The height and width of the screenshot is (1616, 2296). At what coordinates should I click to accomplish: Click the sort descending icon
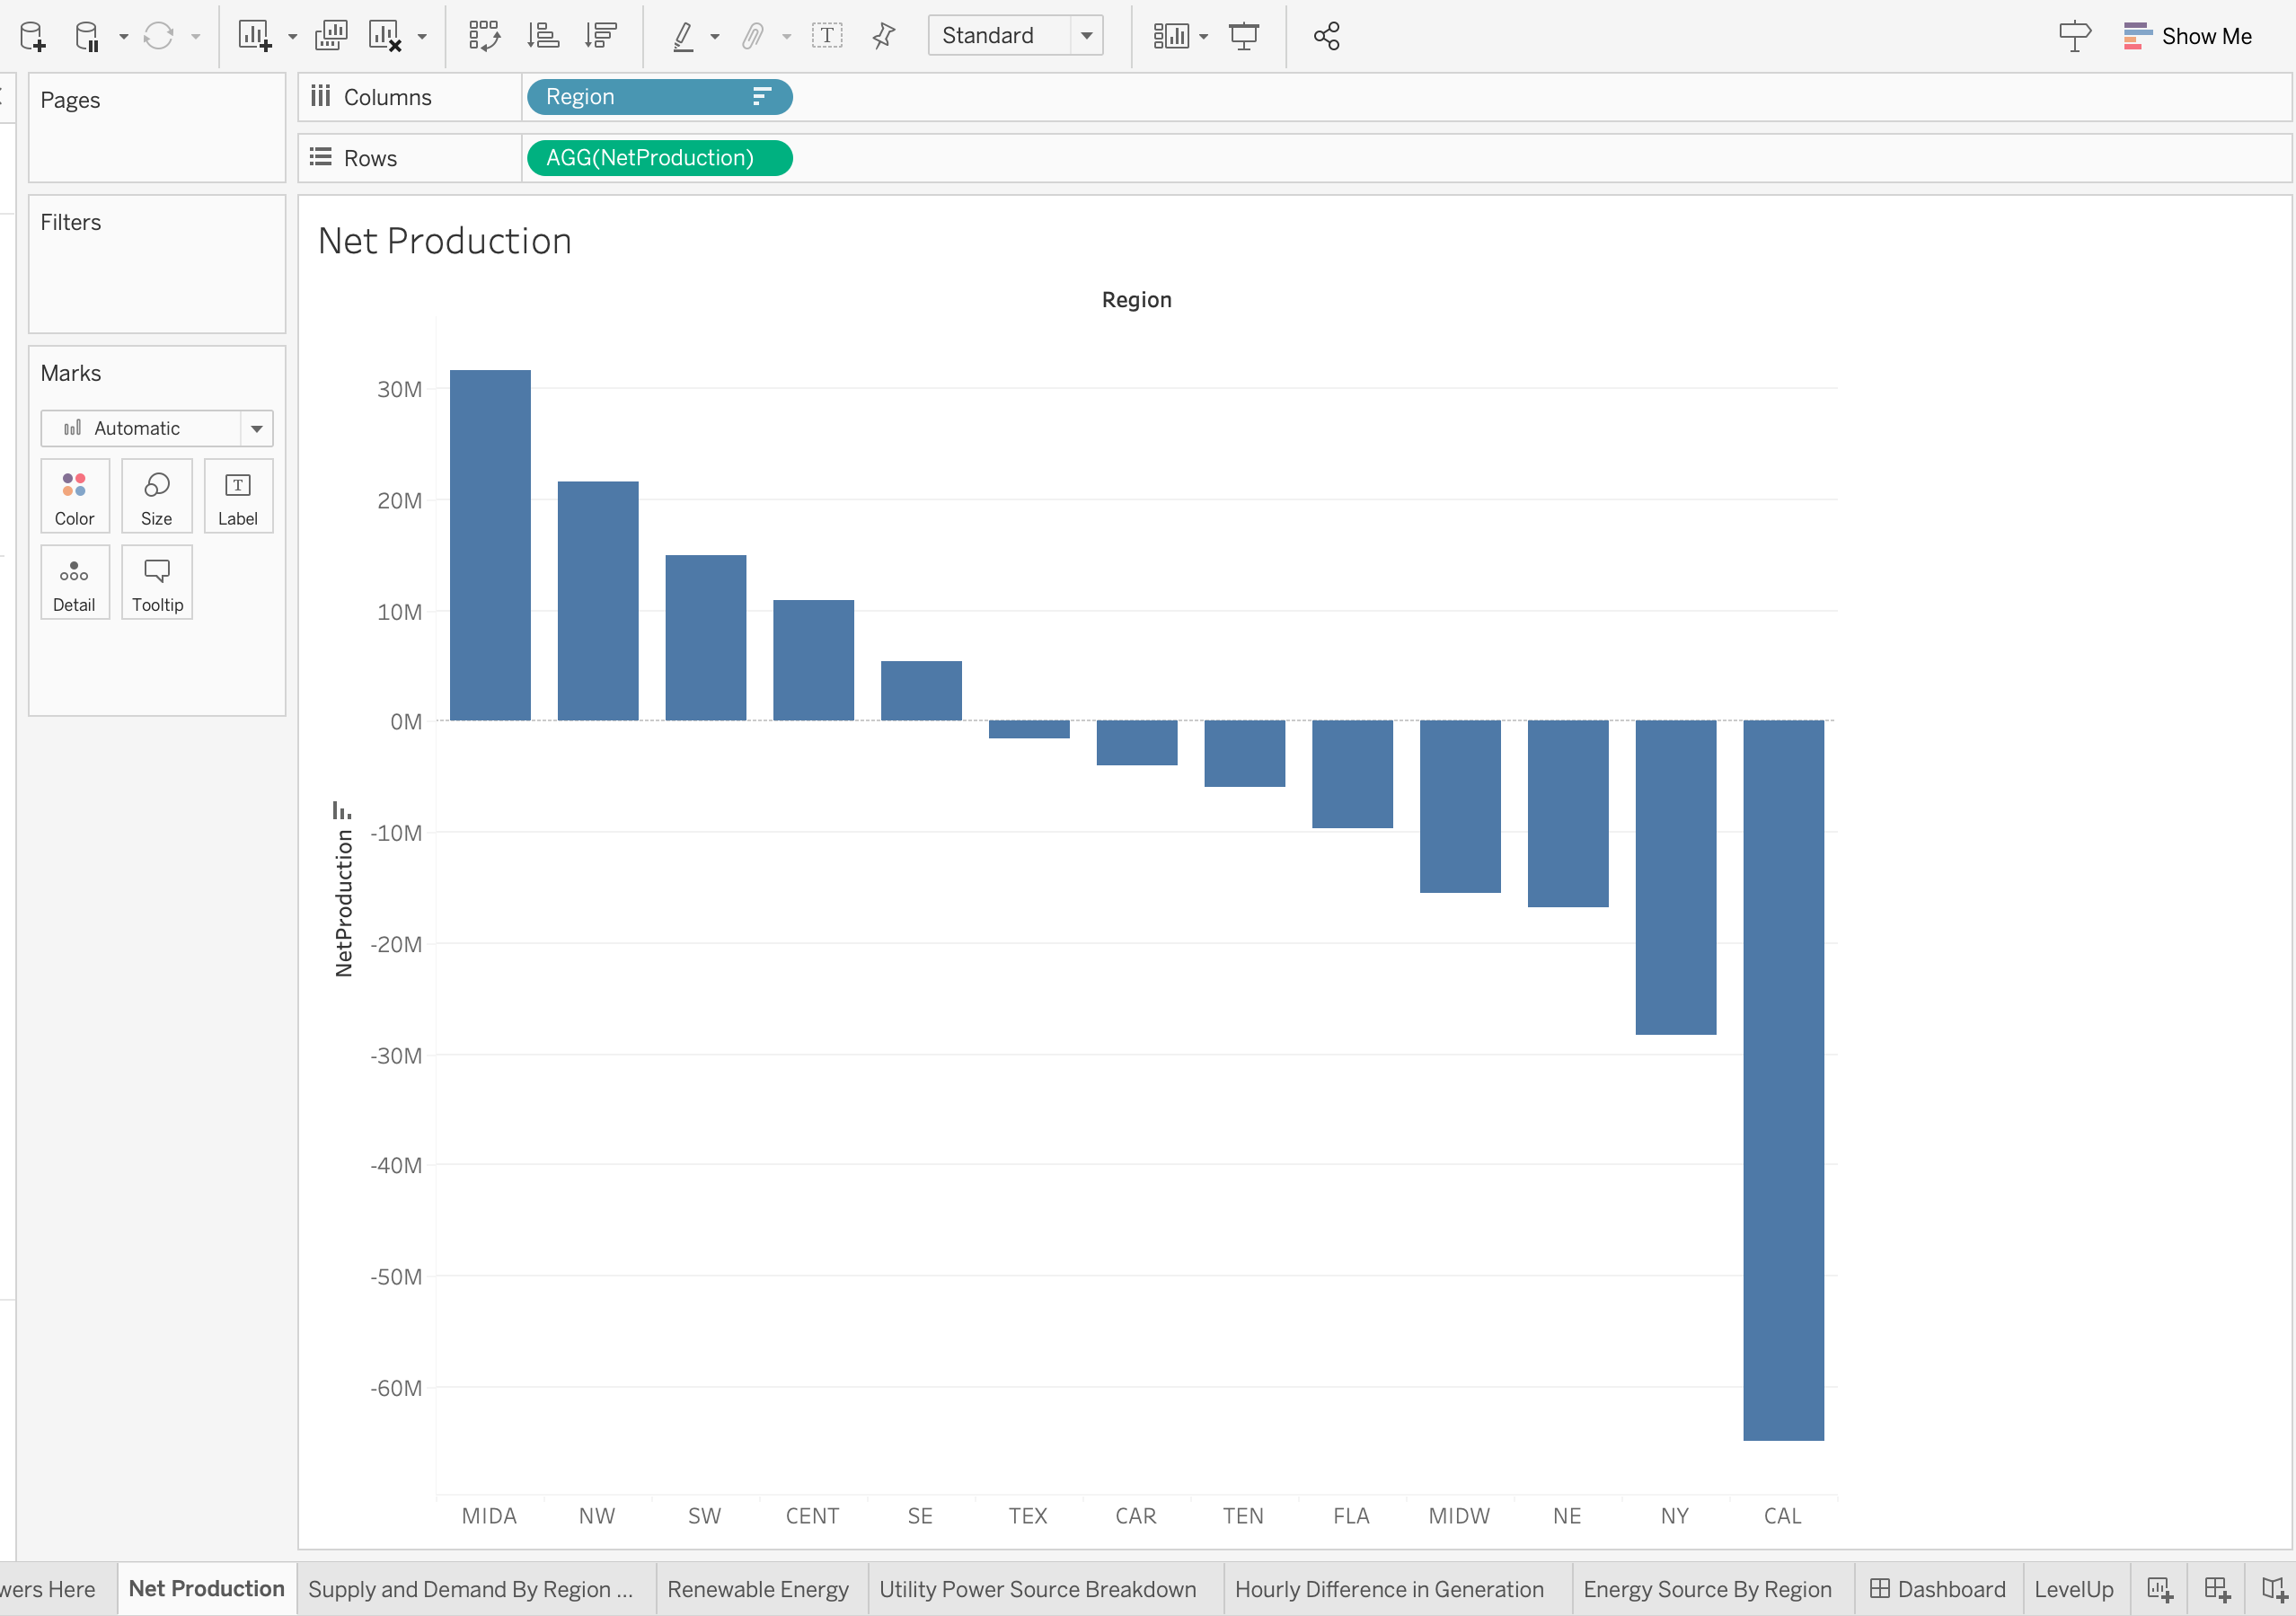click(x=600, y=35)
